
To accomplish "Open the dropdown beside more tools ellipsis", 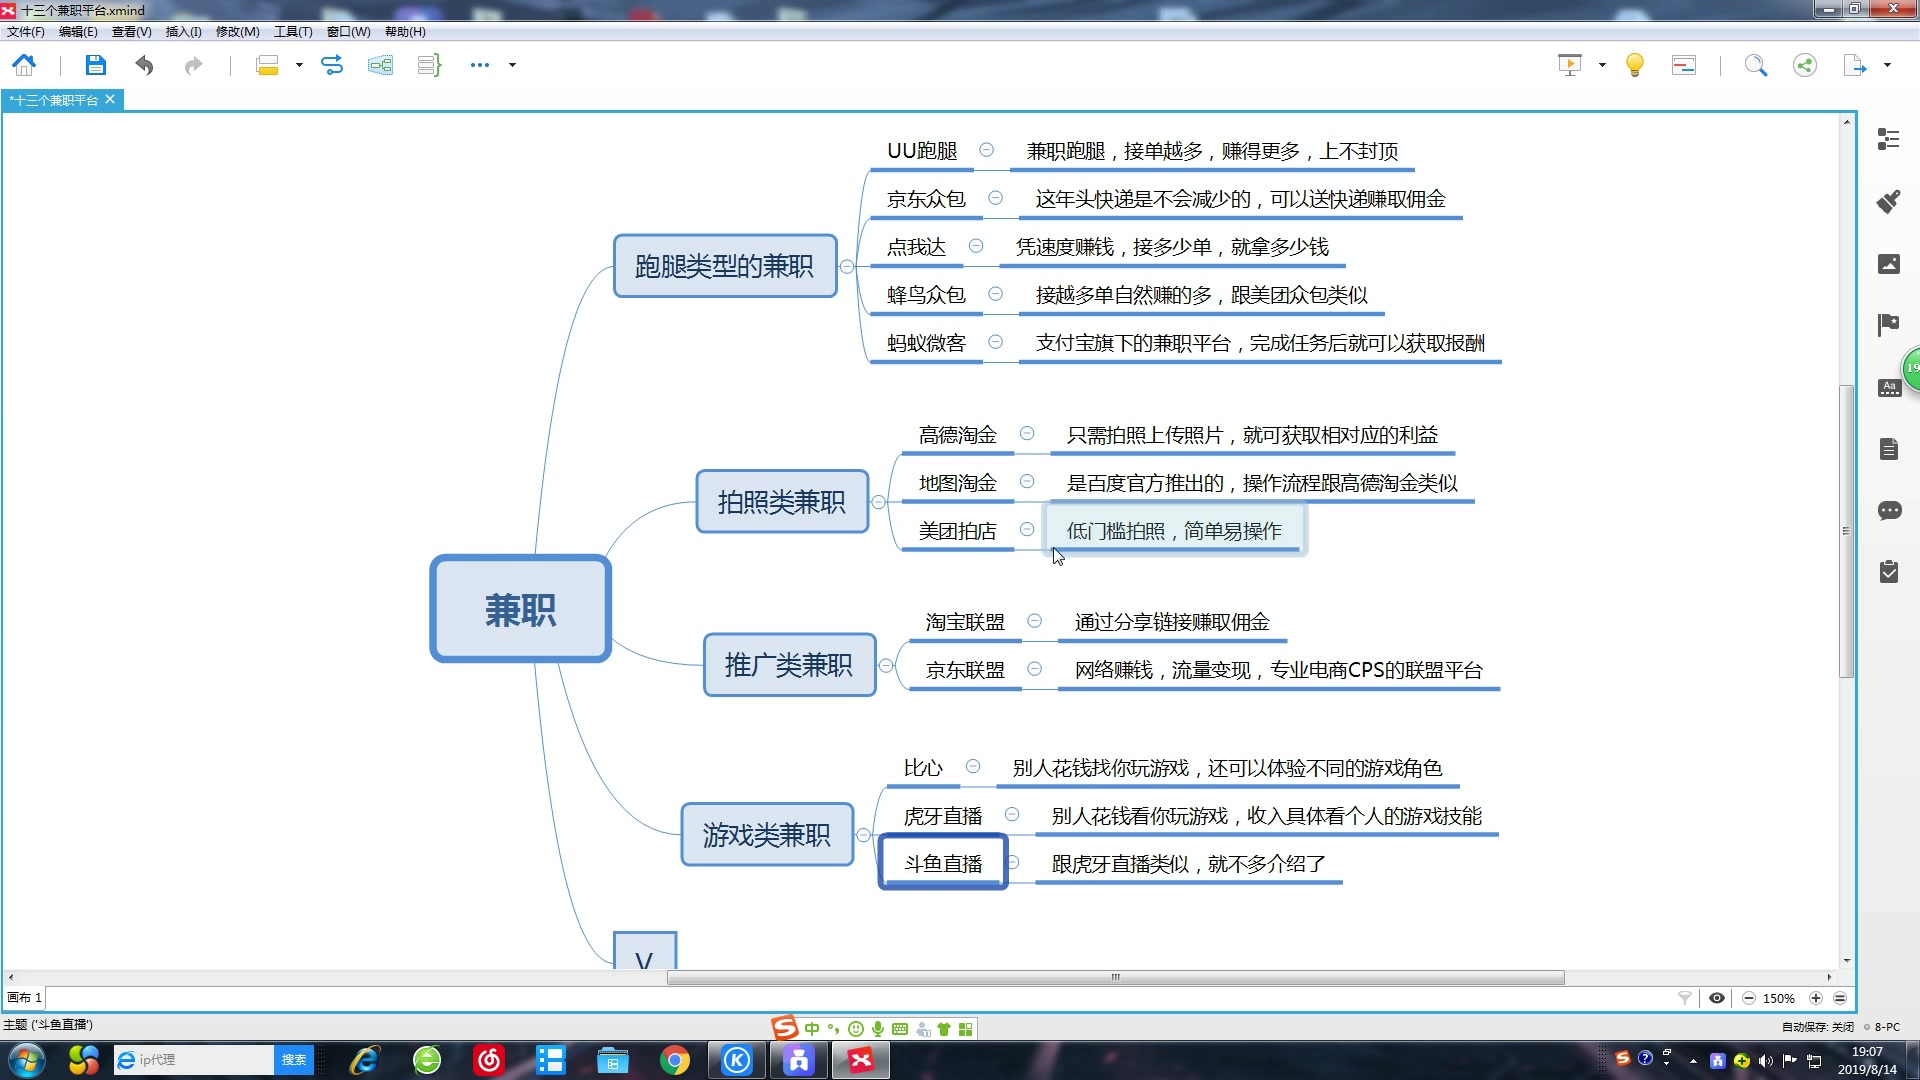I will 512,66.
